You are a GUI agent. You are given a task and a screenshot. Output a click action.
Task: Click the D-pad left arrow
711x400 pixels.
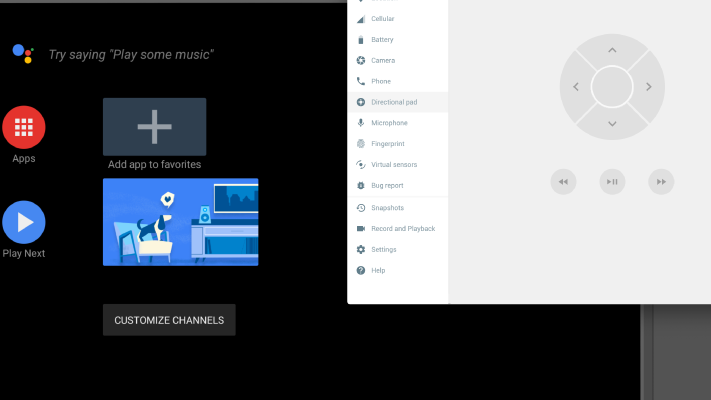point(576,87)
